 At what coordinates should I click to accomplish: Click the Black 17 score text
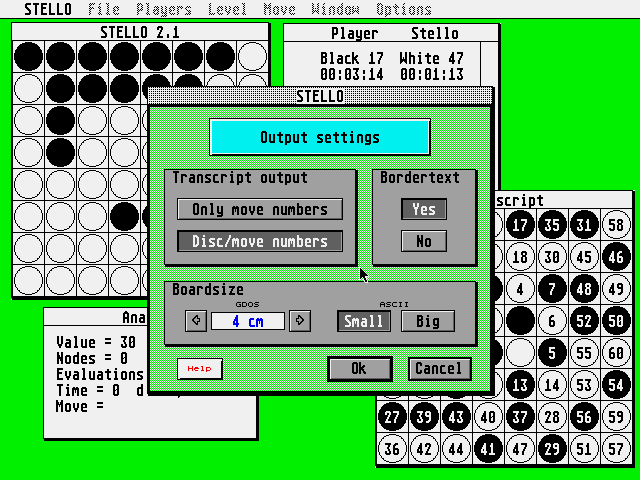point(351,58)
